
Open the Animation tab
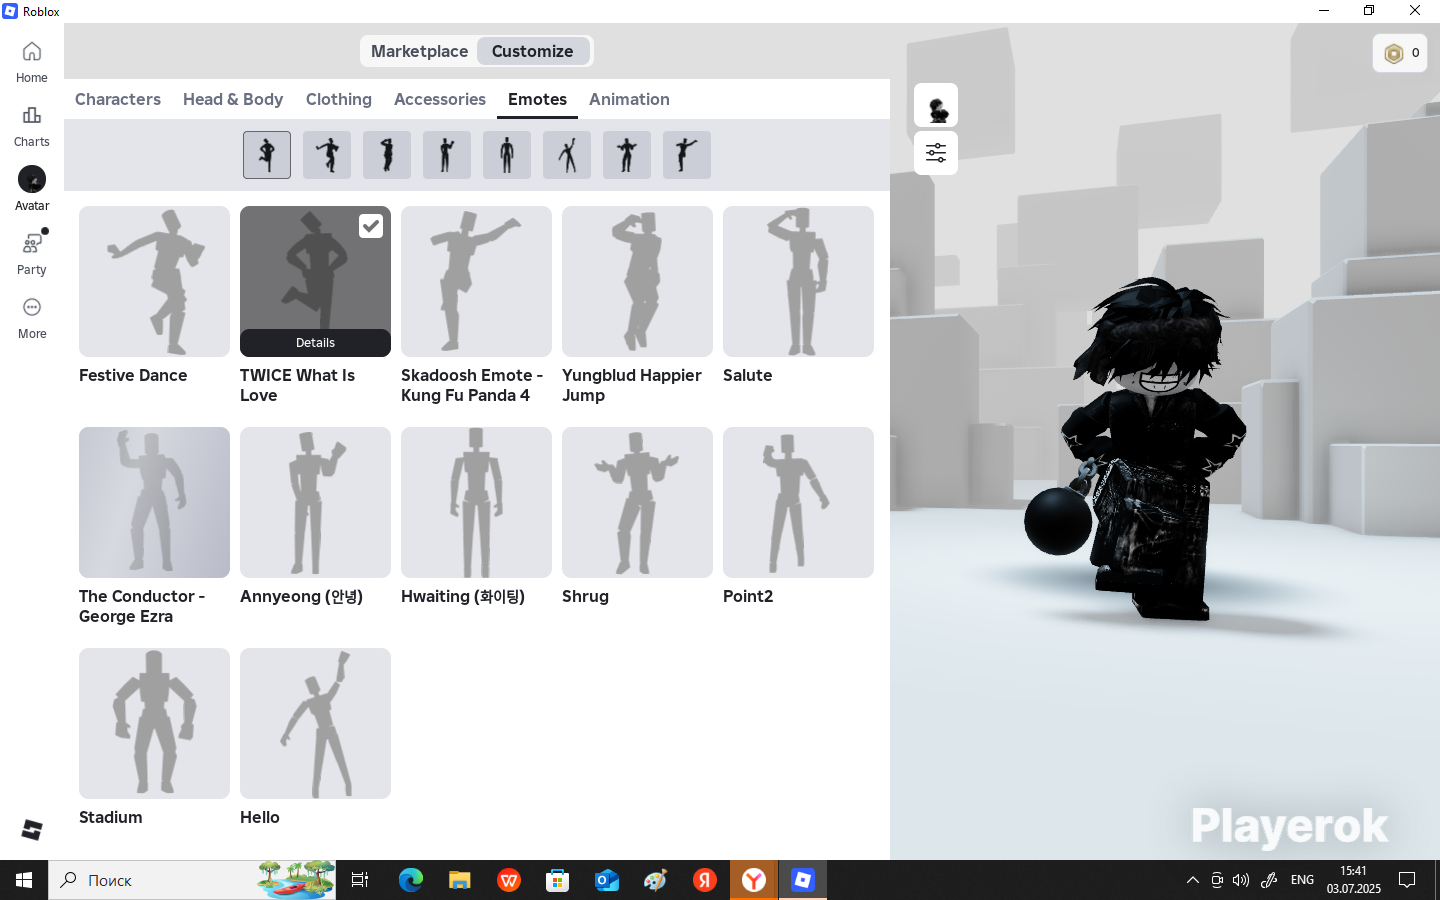(629, 99)
